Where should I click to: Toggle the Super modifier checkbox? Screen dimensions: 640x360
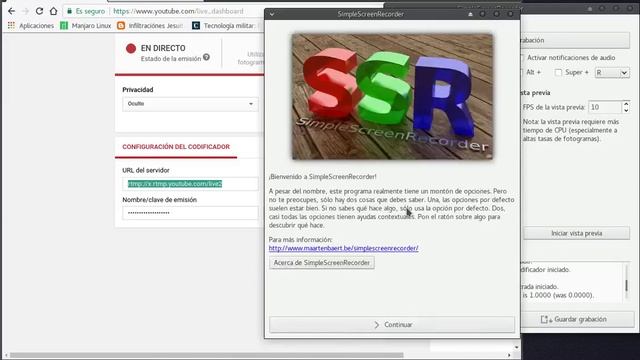(x=558, y=73)
